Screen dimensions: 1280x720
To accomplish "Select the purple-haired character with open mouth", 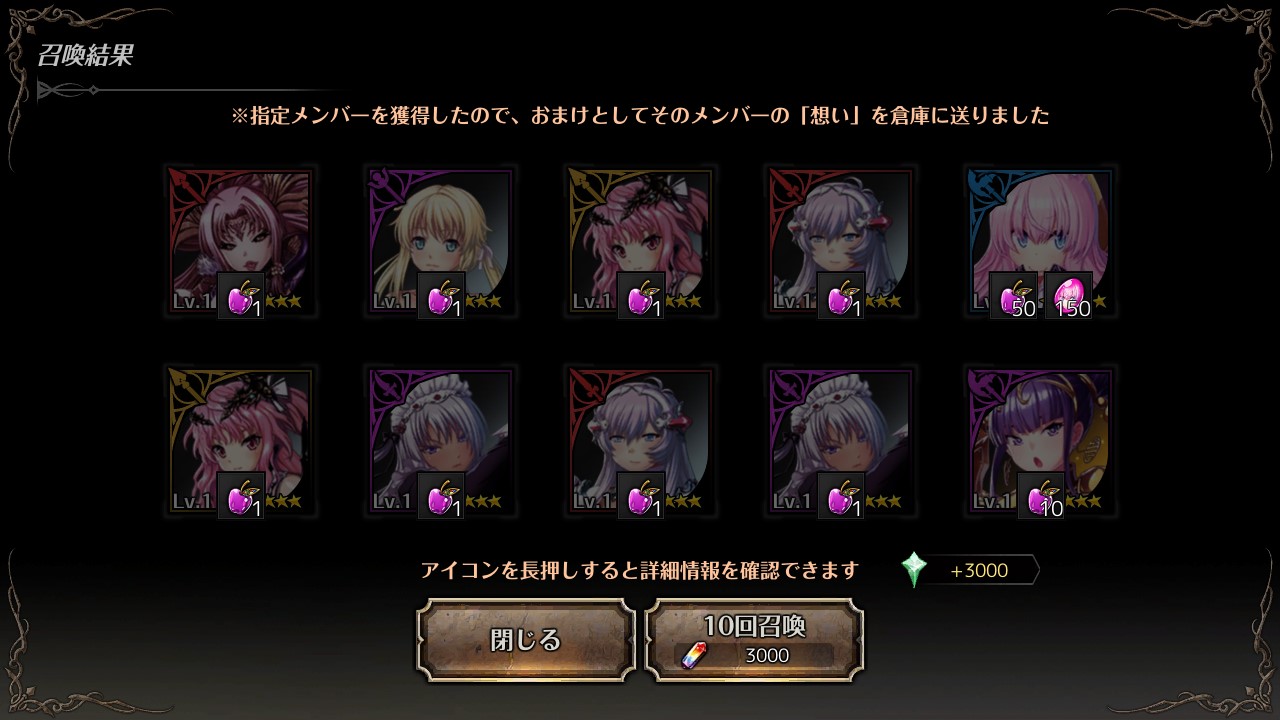I will [1040, 442].
